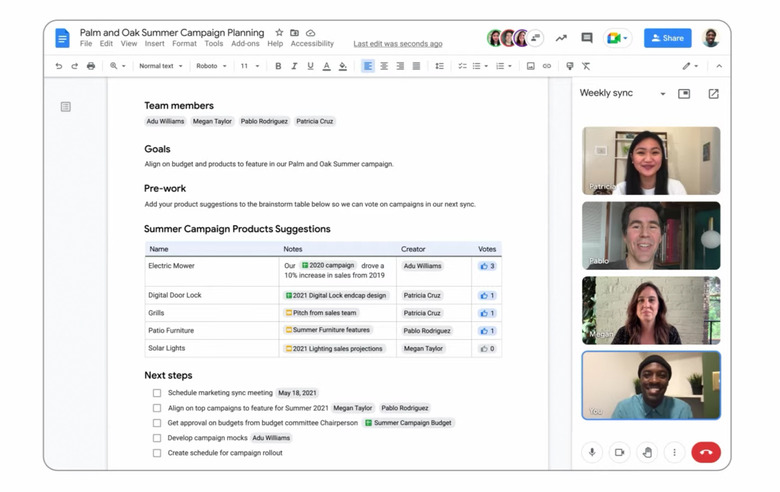The image size is (780, 492).
Task: Star the Palm and Oak document
Action: (279, 33)
